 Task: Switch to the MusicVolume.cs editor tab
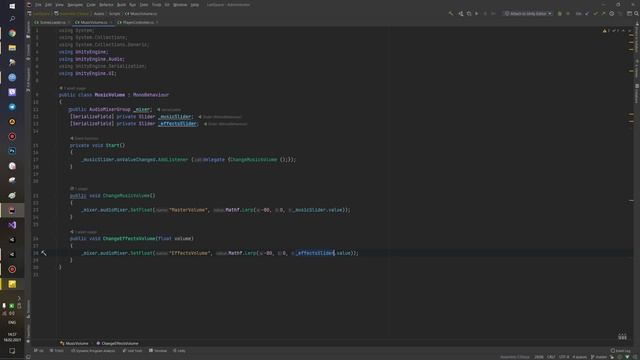(93, 22)
